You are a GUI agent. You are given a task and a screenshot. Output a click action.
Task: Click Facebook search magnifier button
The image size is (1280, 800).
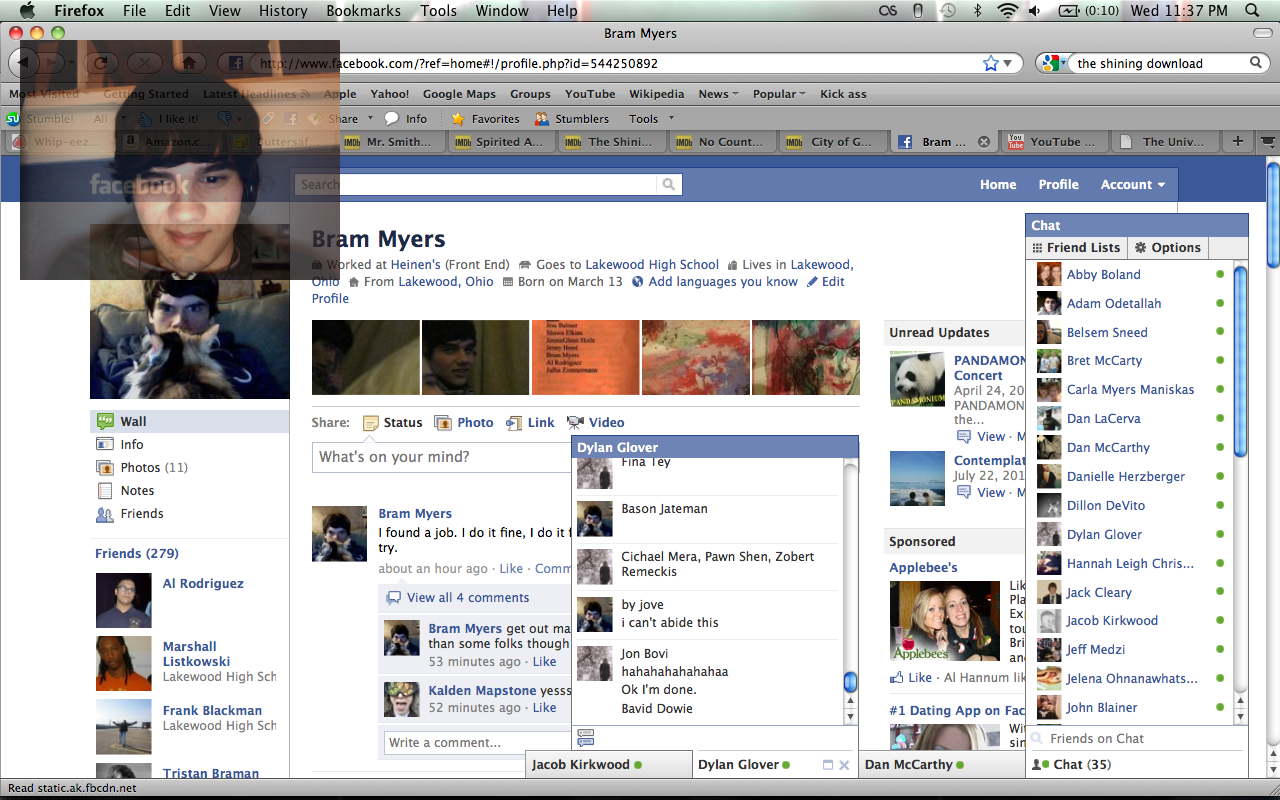[x=669, y=184]
